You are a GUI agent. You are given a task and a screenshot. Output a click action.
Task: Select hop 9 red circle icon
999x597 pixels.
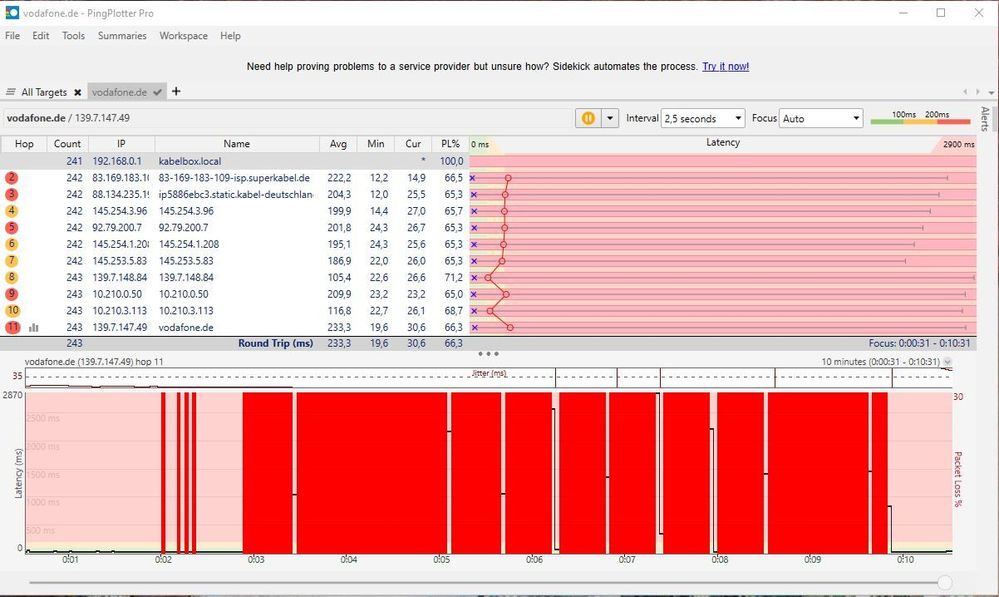(11, 294)
